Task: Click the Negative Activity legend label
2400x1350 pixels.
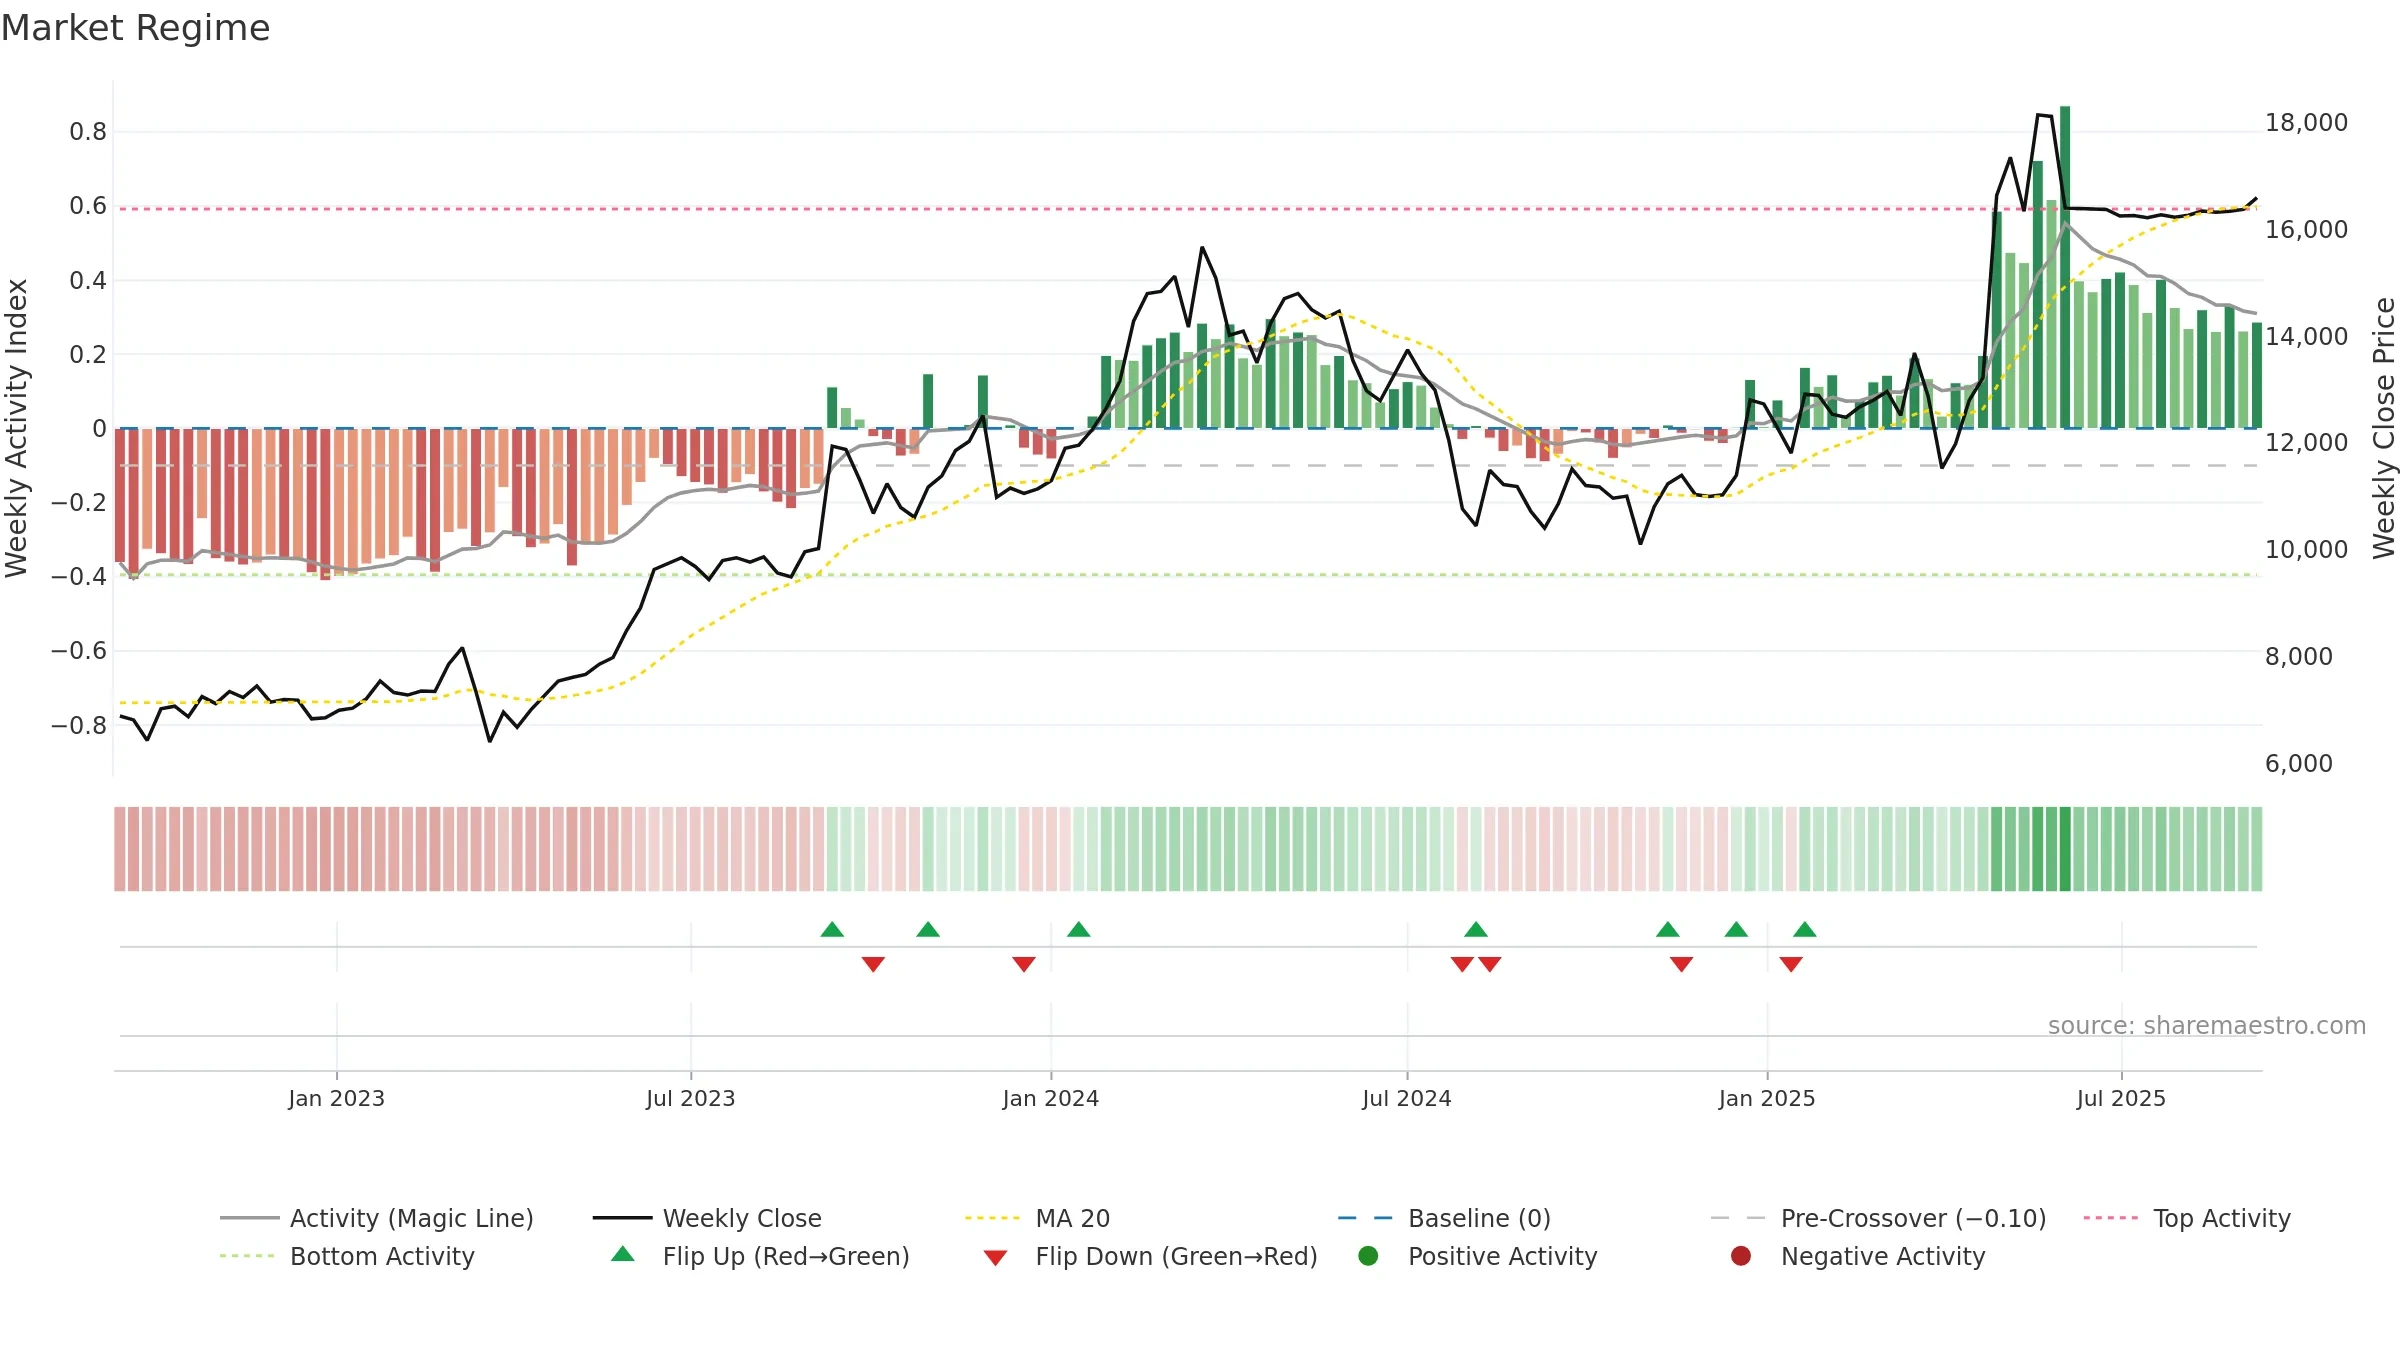Action: point(1883,1256)
